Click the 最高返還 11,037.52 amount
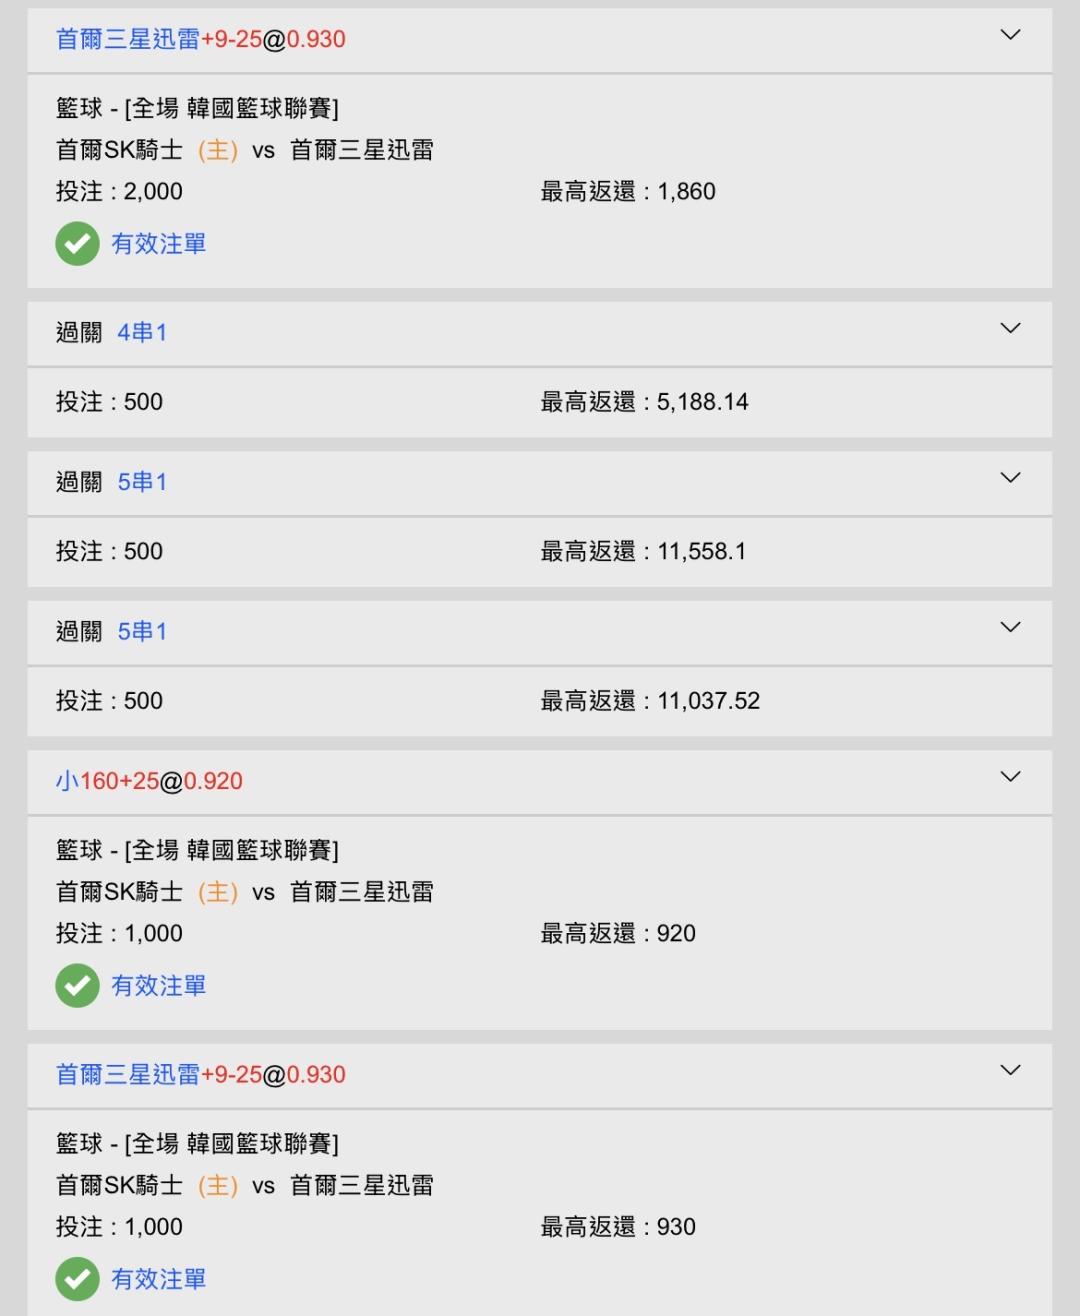 [x=708, y=701]
